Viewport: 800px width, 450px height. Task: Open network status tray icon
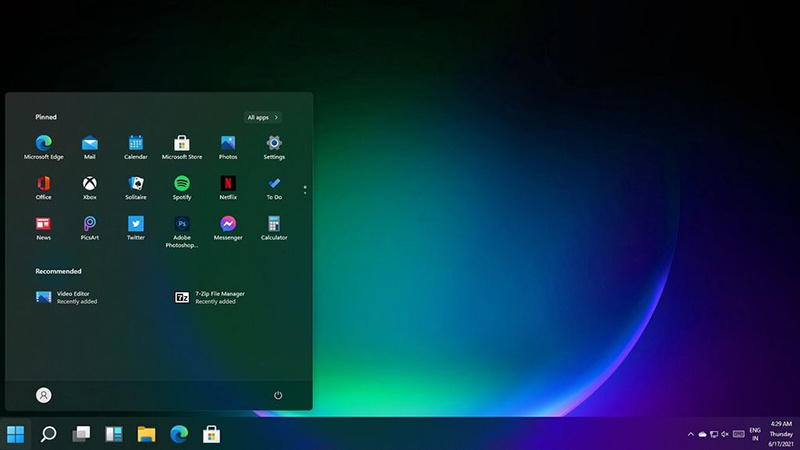coord(714,434)
